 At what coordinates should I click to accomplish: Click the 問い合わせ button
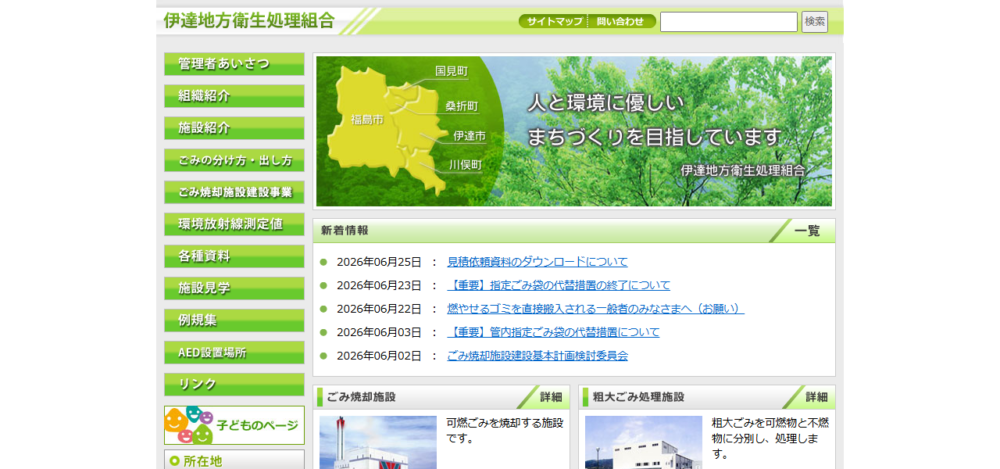pyautogui.click(x=622, y=21)
